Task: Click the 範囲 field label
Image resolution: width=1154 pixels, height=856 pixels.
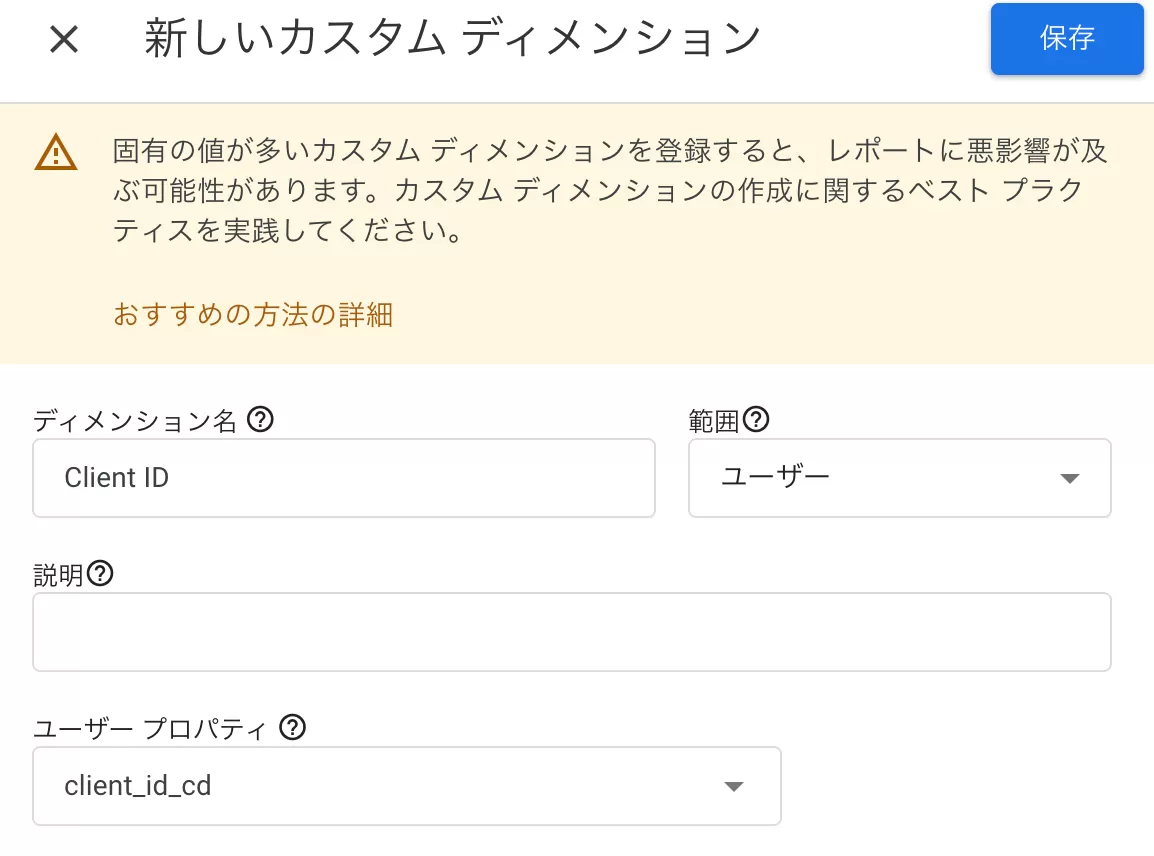Action: click(714, 421)
